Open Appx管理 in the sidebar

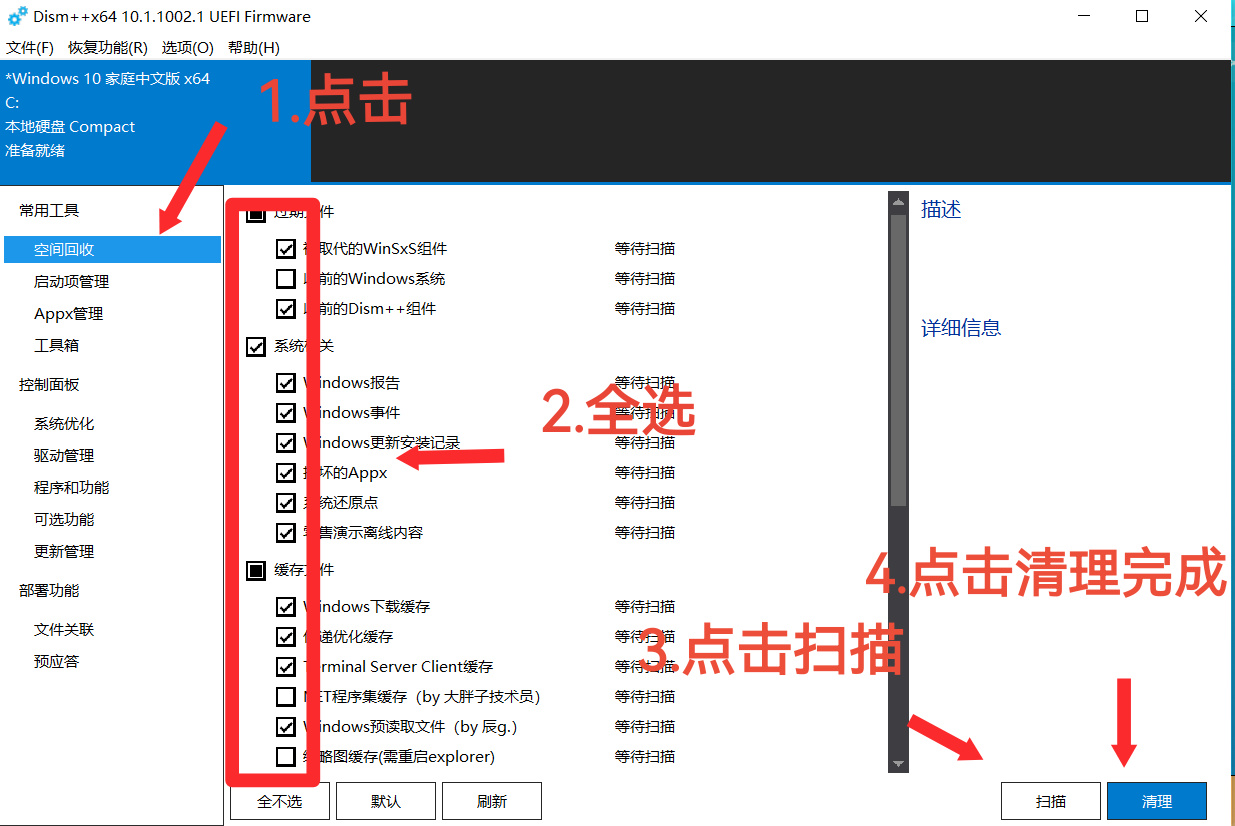point(69,314)
